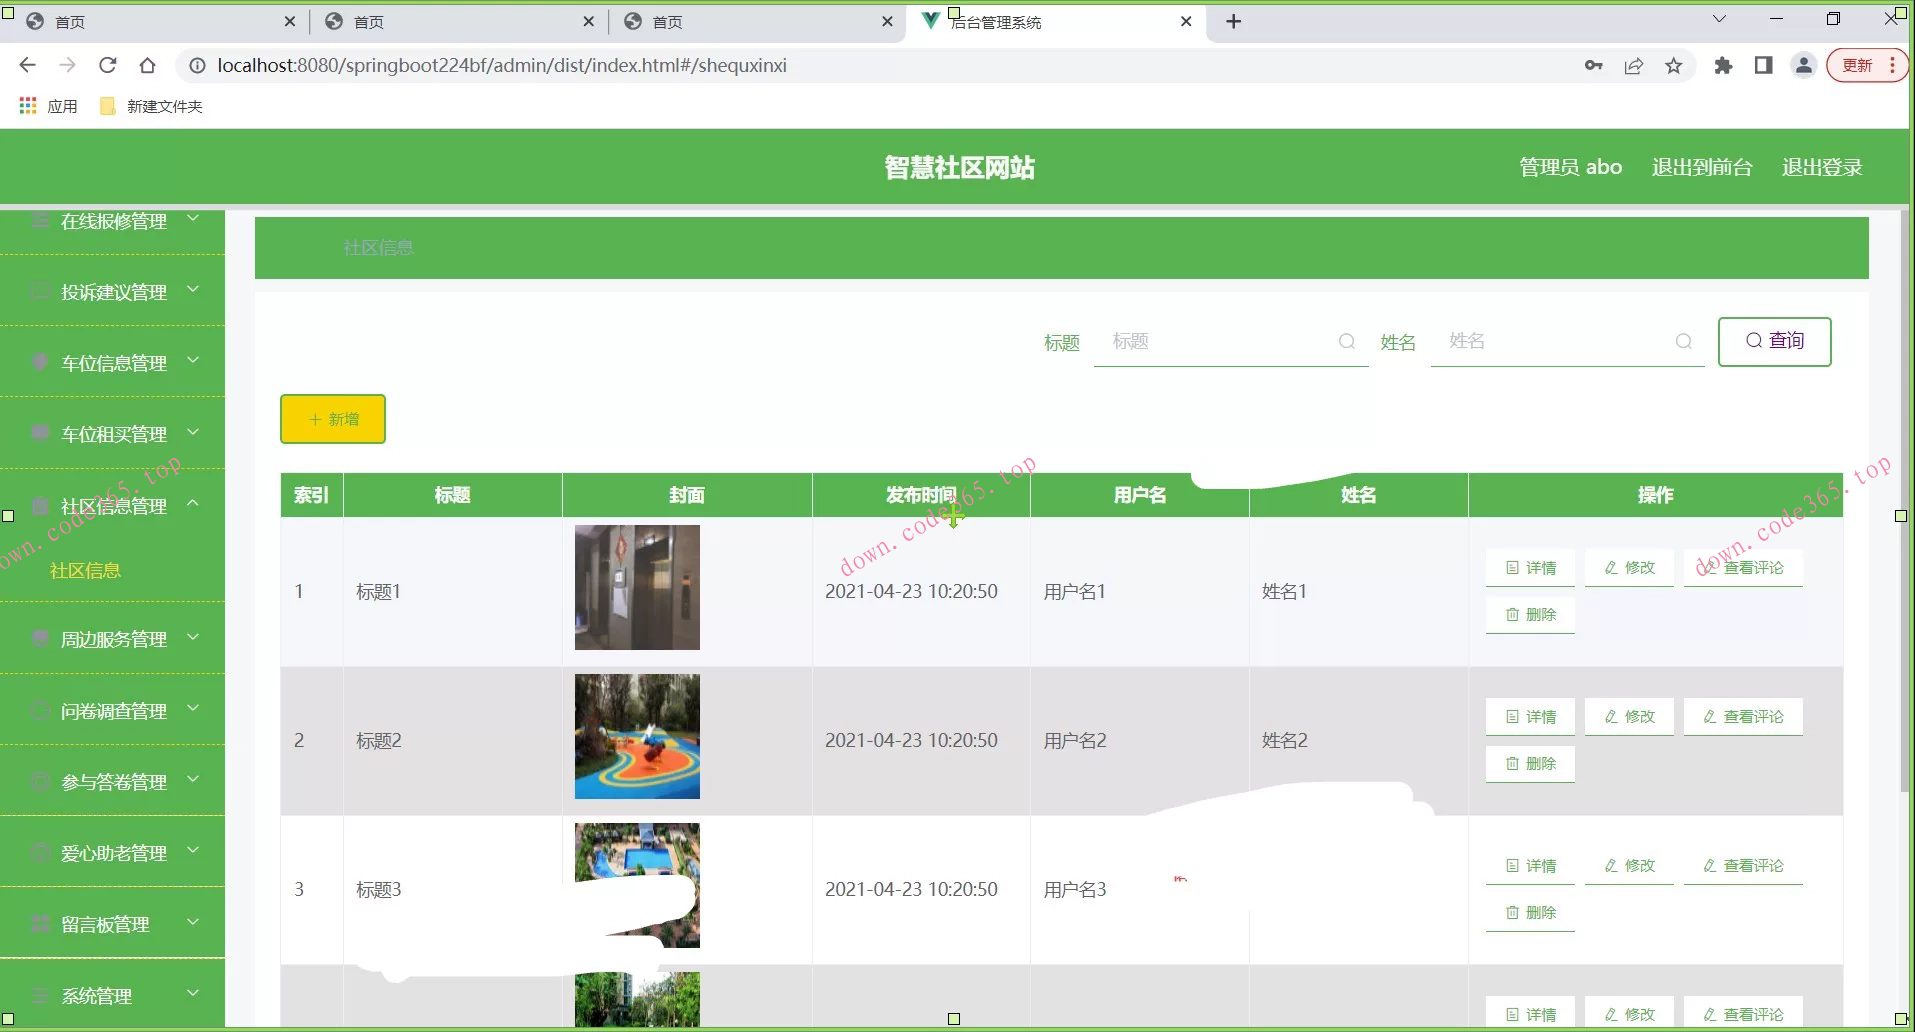Click 删除 for the 标题2 row
Viewport: 1915px width, 1032px height.
pyautogui.click(x=1530, y=764)
